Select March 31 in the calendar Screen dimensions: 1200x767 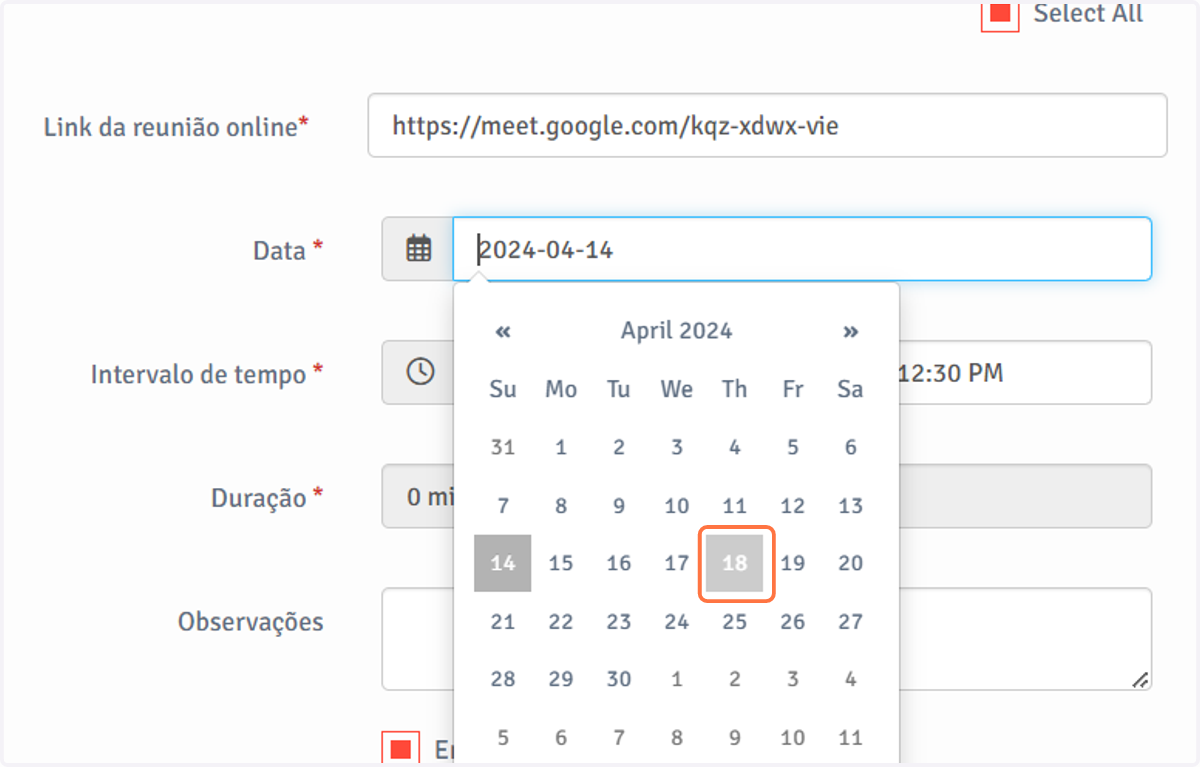(503, 447)
